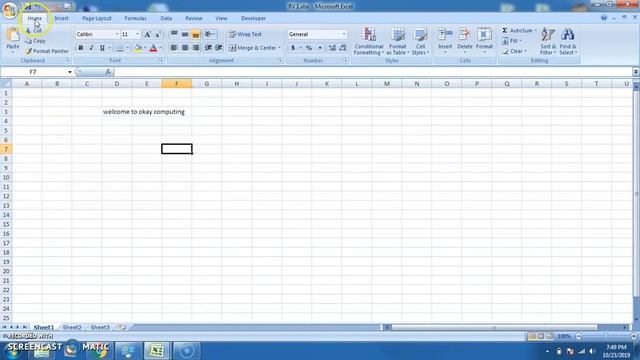This screenshot has width=640, height=360.
Task: Open Find & Select menu
Action: click(568, 41)
